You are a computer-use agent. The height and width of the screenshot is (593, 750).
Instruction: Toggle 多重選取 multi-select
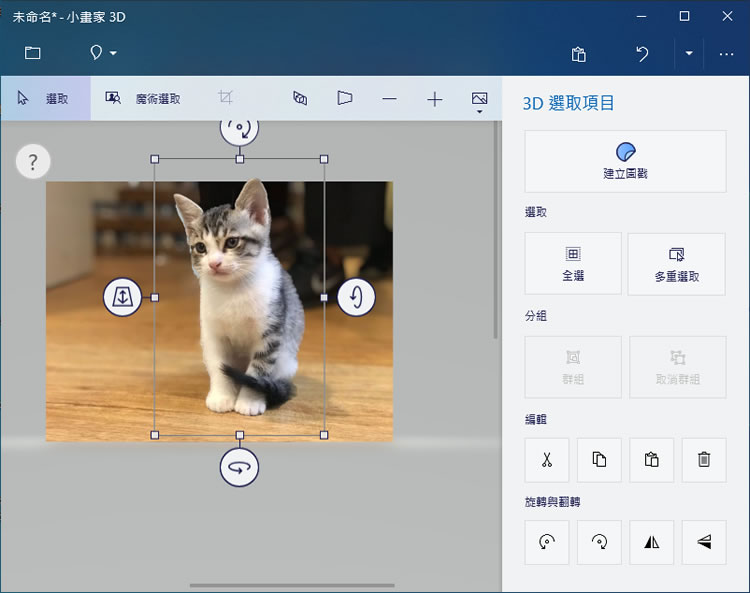677,264
